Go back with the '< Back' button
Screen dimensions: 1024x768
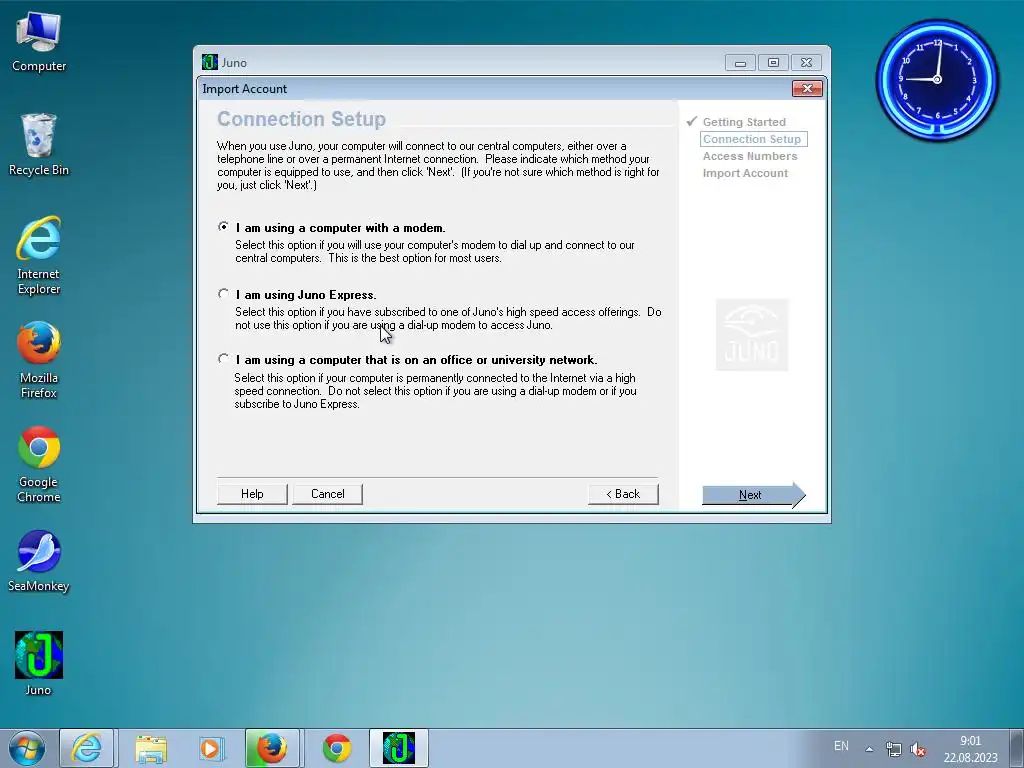pyautogui.click(x=623, y=494)
